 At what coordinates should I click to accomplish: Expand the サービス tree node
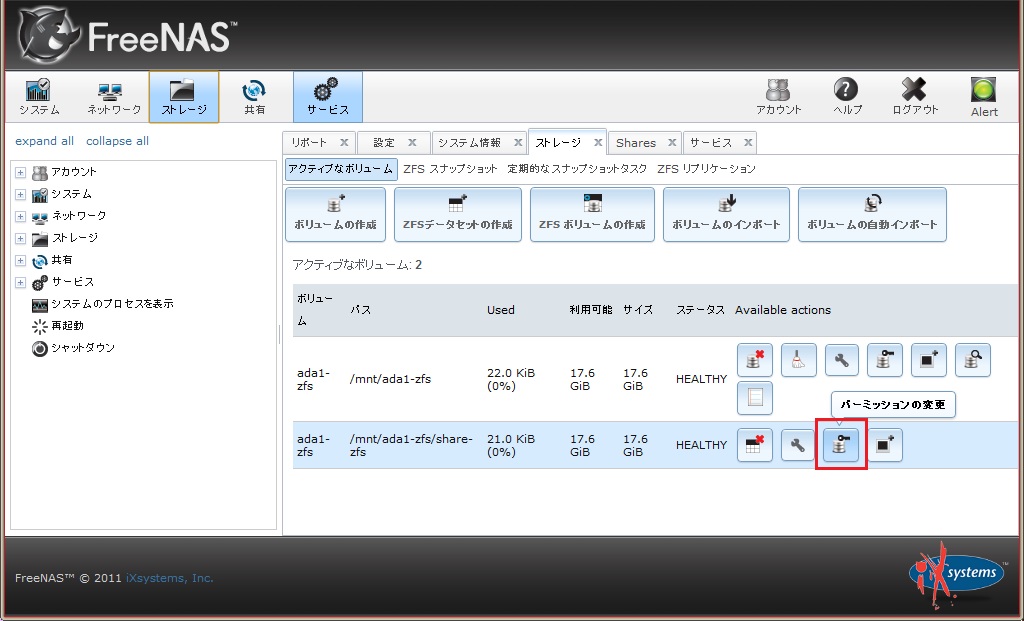(20, 283)
